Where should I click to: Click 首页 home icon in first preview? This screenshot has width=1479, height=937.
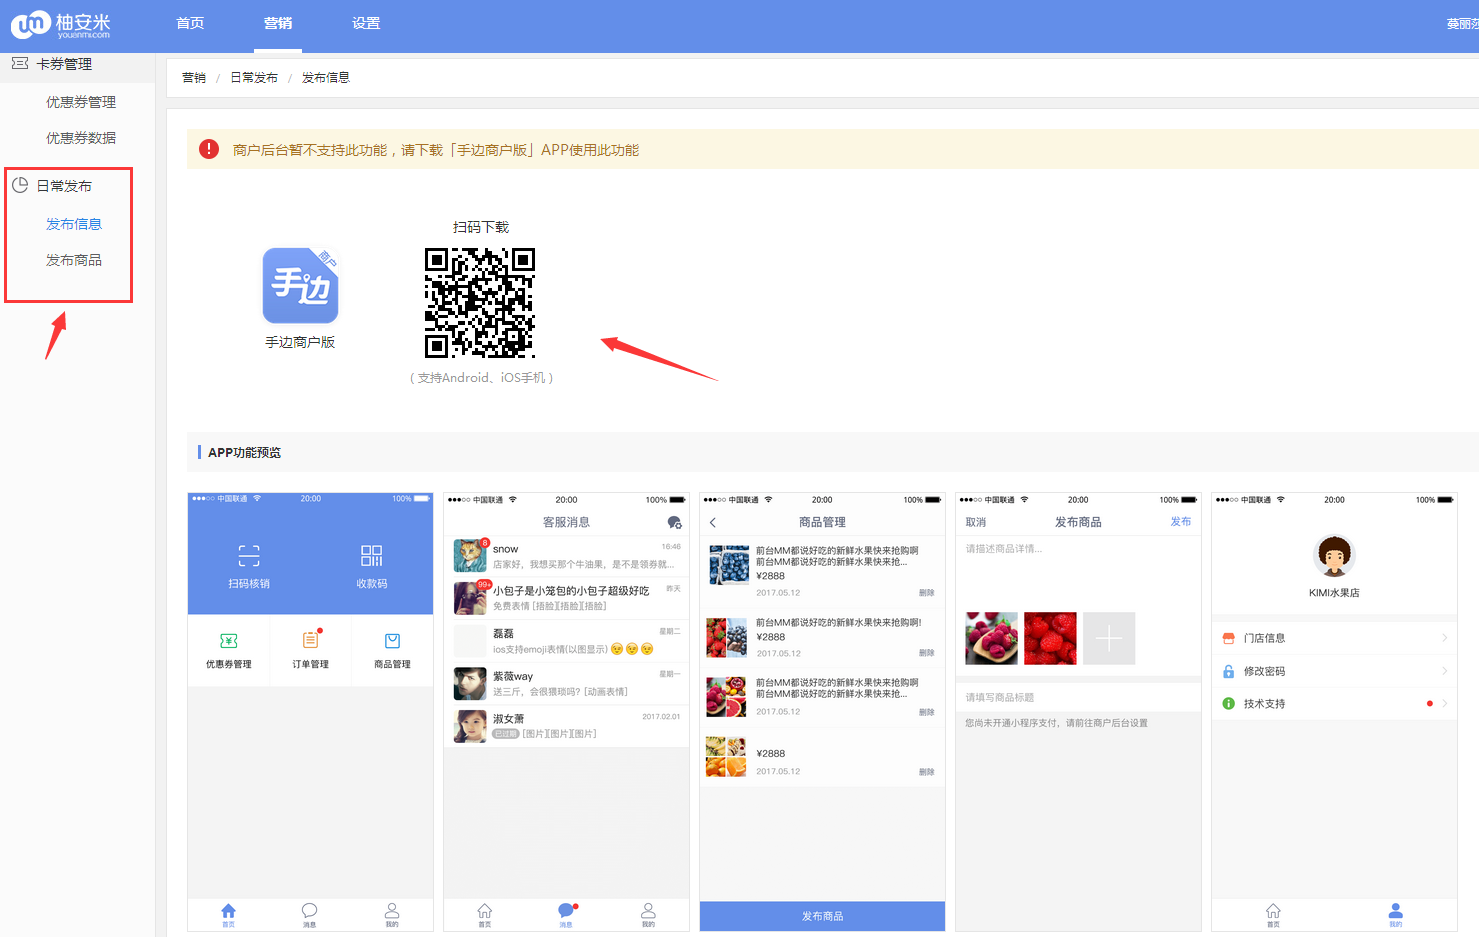229,911
